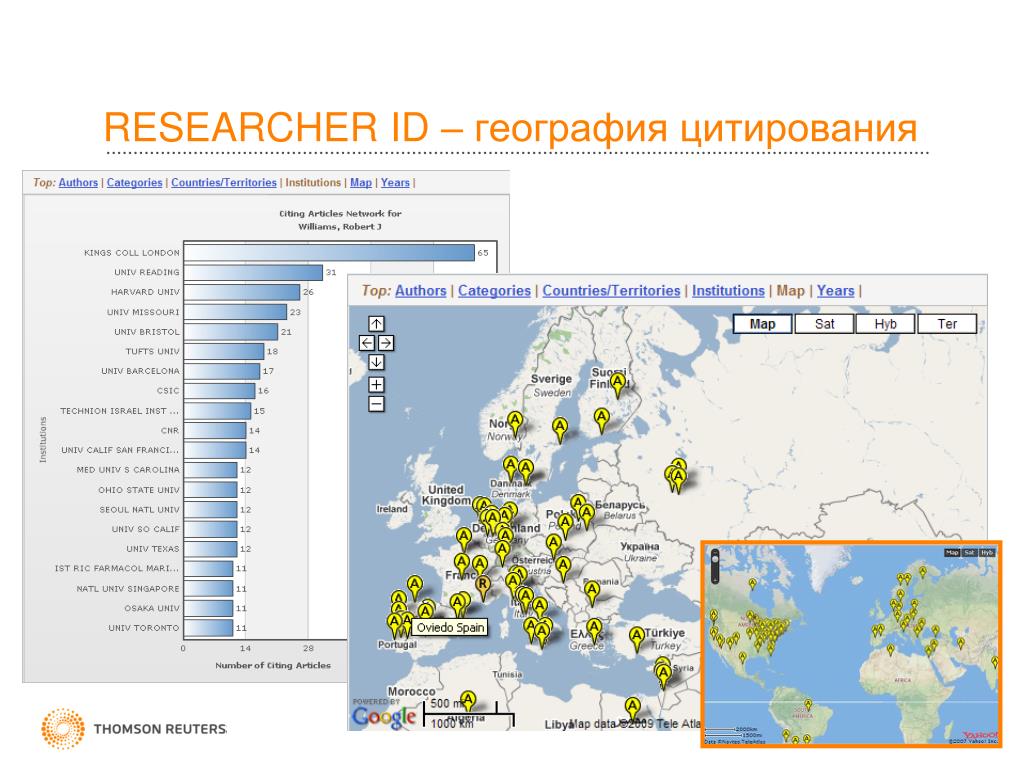Click the Univ Reading bar
The width and height of the screenshot is (1024, 768).
(253, 272)
